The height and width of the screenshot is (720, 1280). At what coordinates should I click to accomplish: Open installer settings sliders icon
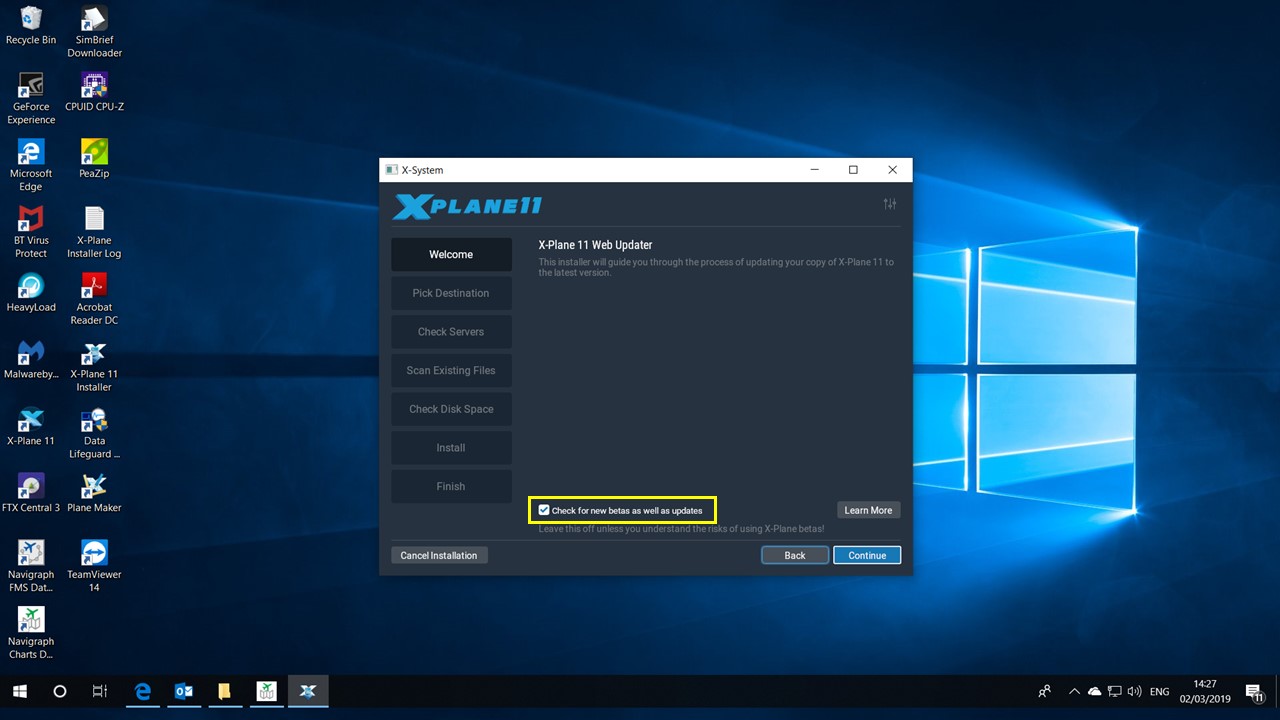point(889,204)
